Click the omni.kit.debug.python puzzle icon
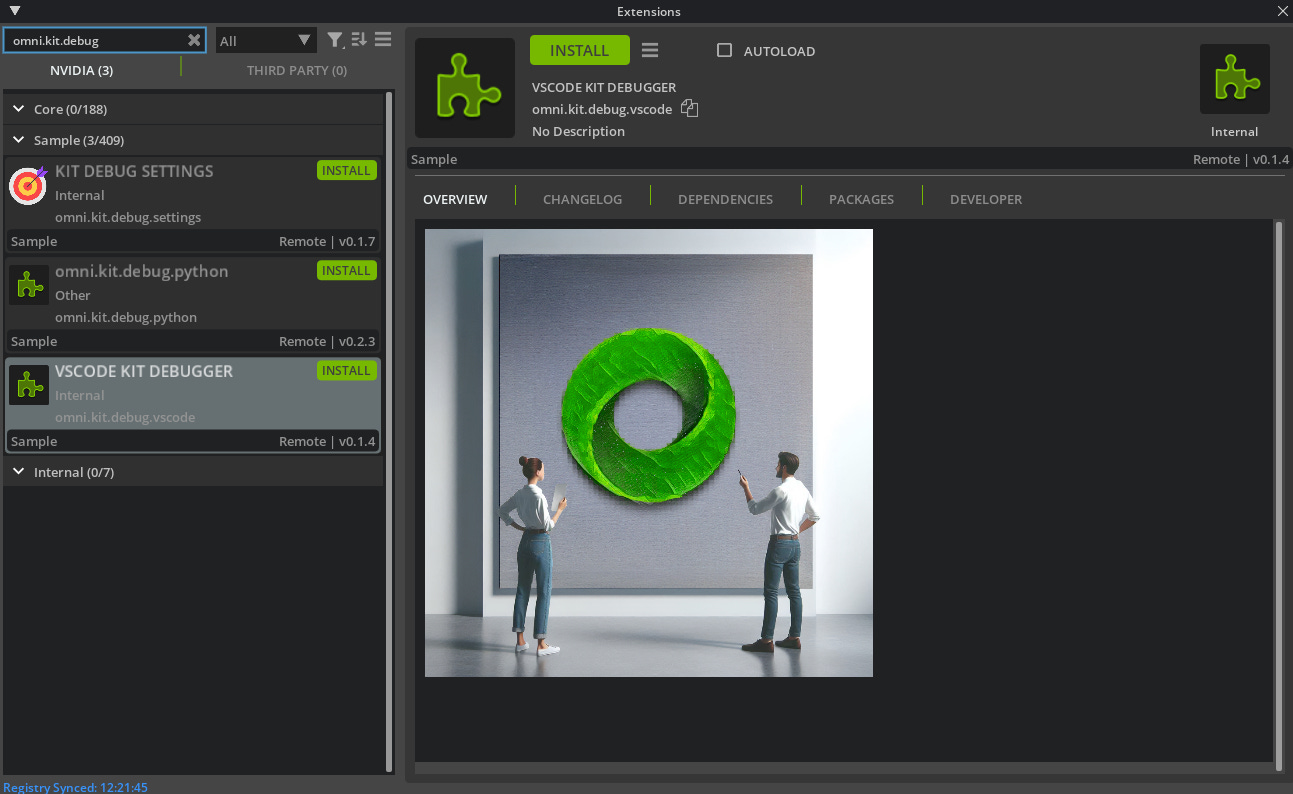Screen dimensions: 1293x794 29,286
